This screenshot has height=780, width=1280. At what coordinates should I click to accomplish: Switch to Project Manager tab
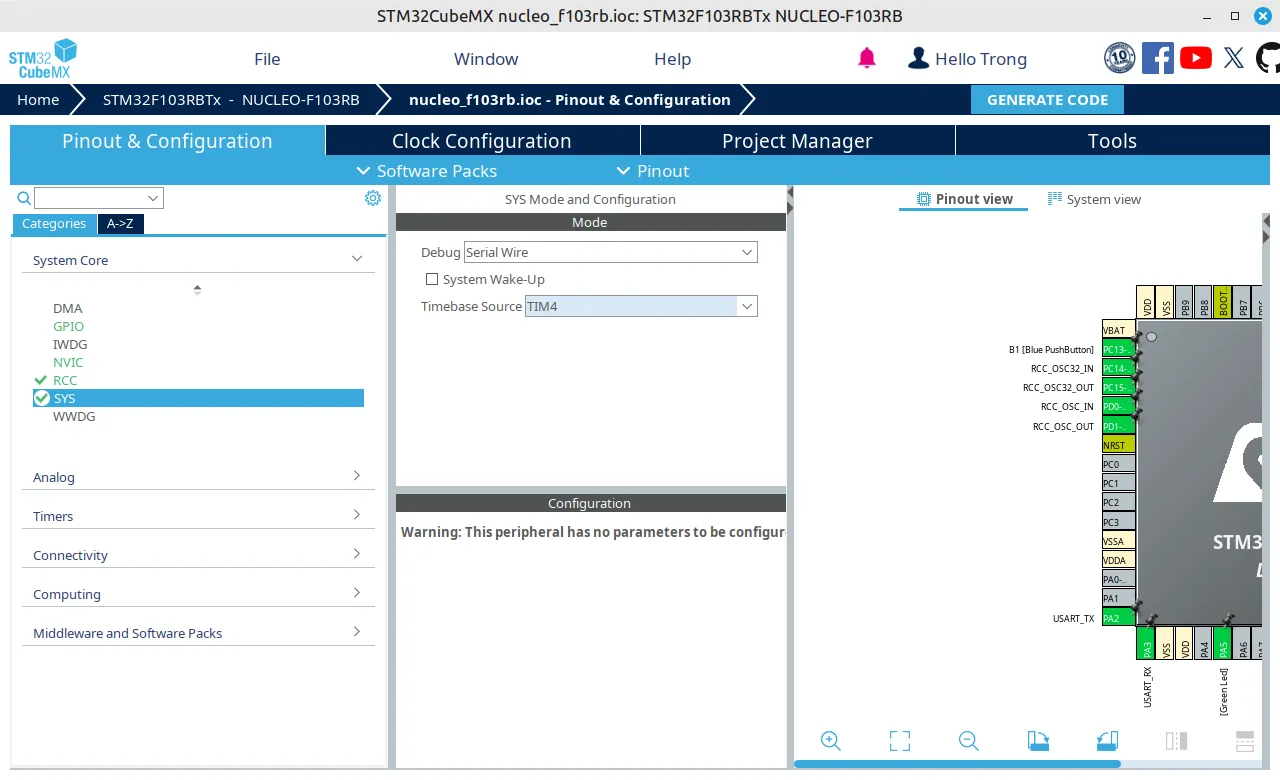797,141
